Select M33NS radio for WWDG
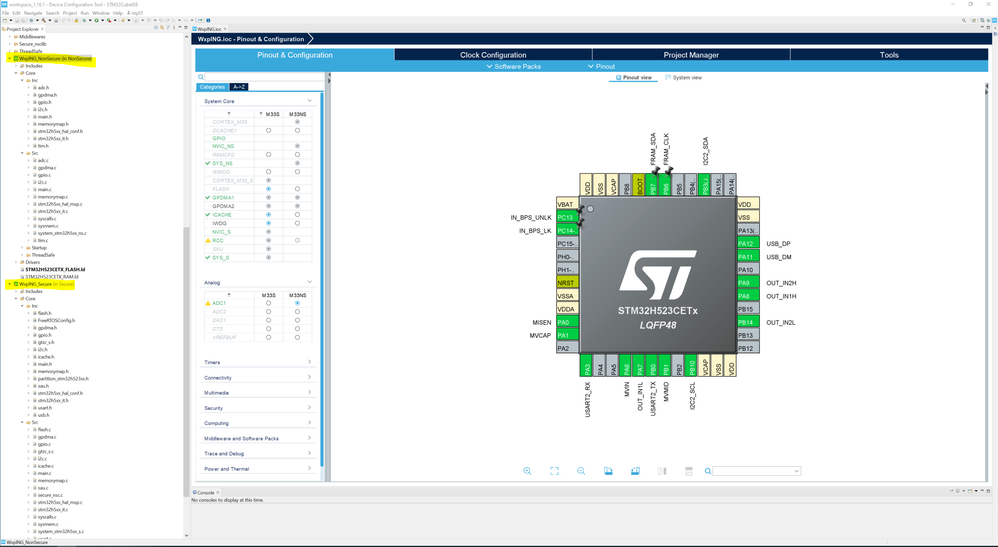 point(297,172)
